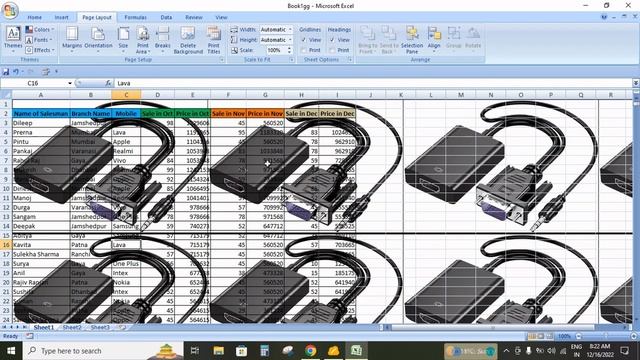Click the 100% zoom level button

pyautogui.click(x=564, y=336)
